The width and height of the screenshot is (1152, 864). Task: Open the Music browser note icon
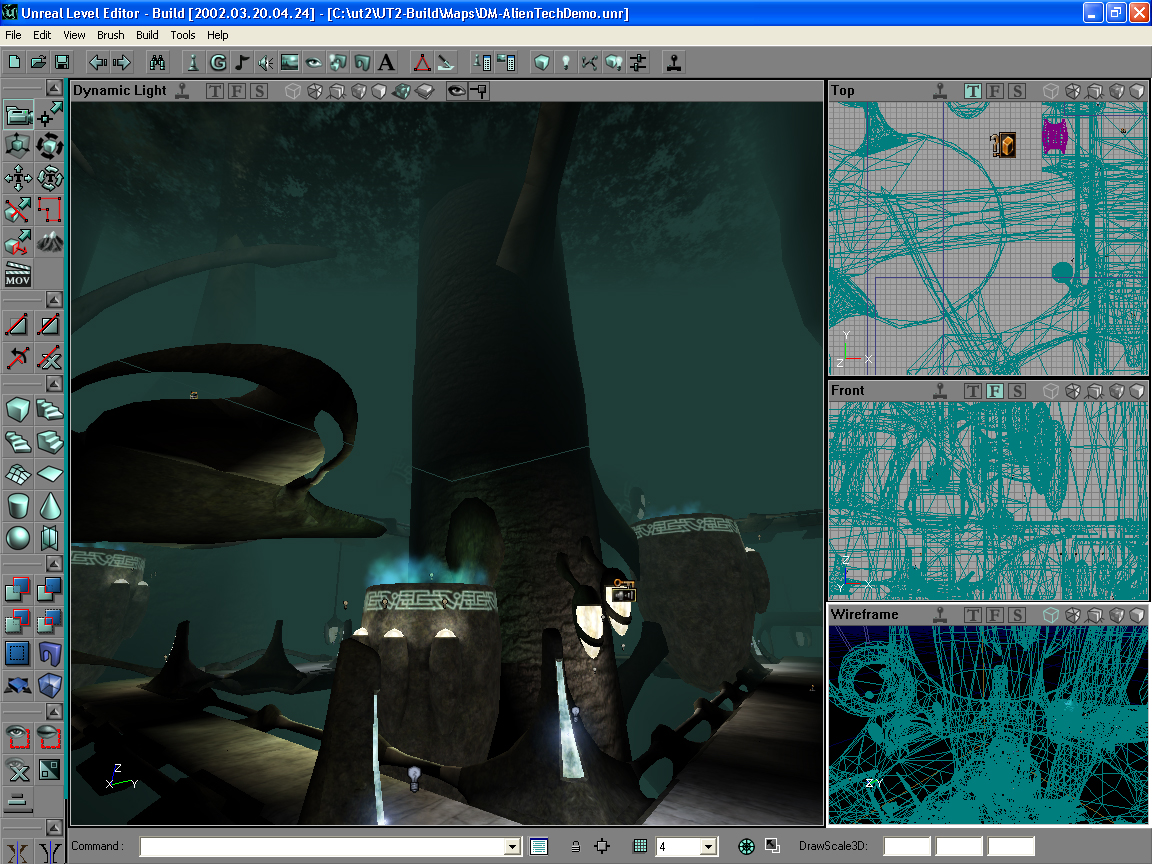pyautogui.click(x=242, y=62)
